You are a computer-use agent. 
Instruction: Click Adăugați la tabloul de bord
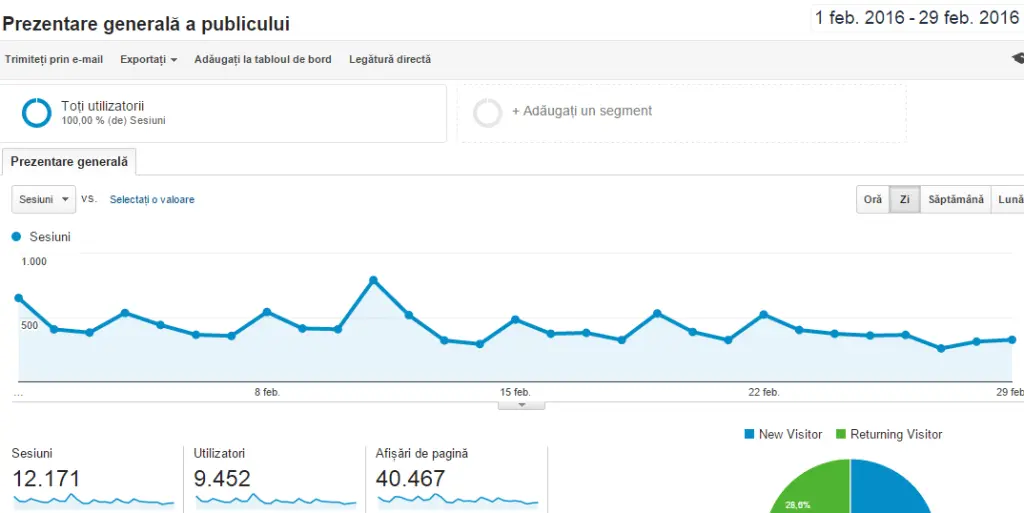click(263, 59)
